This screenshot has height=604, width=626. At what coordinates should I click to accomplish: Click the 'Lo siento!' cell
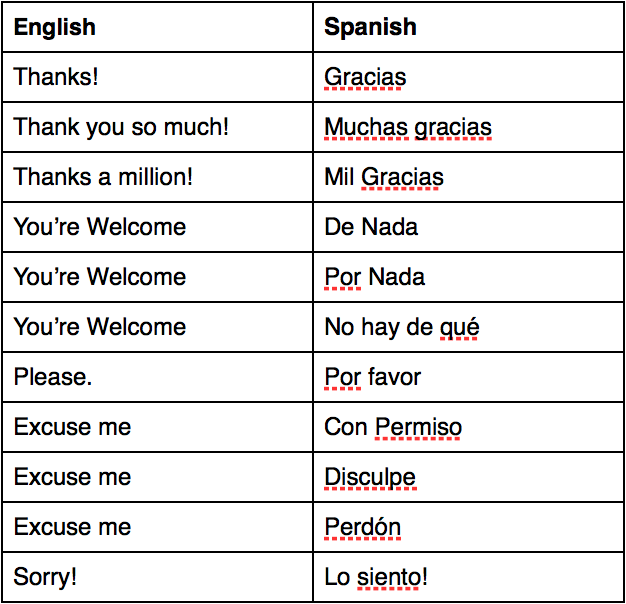(x=376, y=577)
